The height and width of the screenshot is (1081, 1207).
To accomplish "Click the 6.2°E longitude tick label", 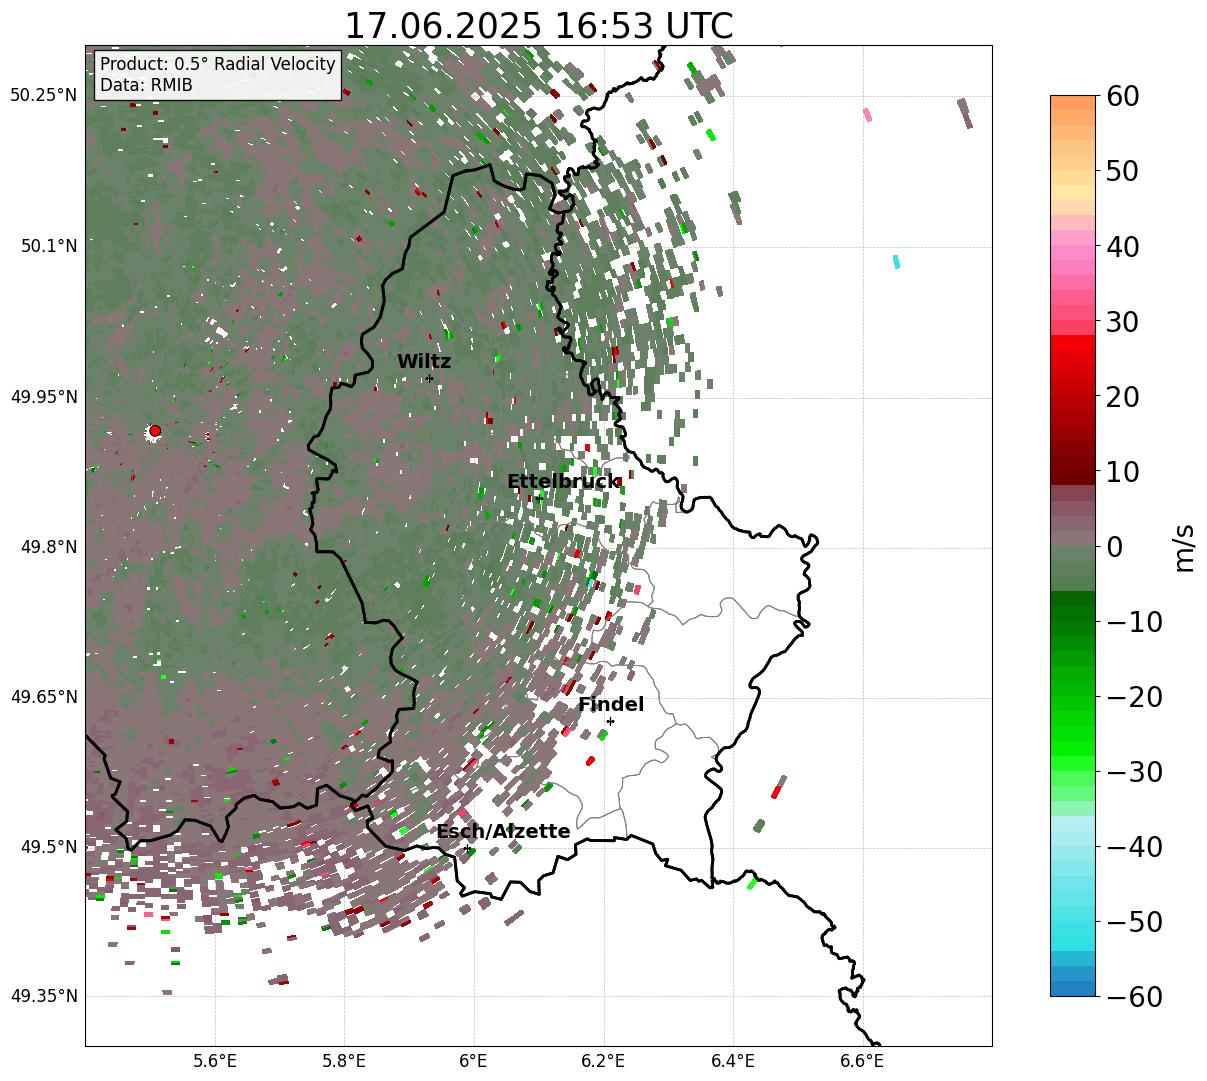I will pyautogui.click(x=603, y=1061).
